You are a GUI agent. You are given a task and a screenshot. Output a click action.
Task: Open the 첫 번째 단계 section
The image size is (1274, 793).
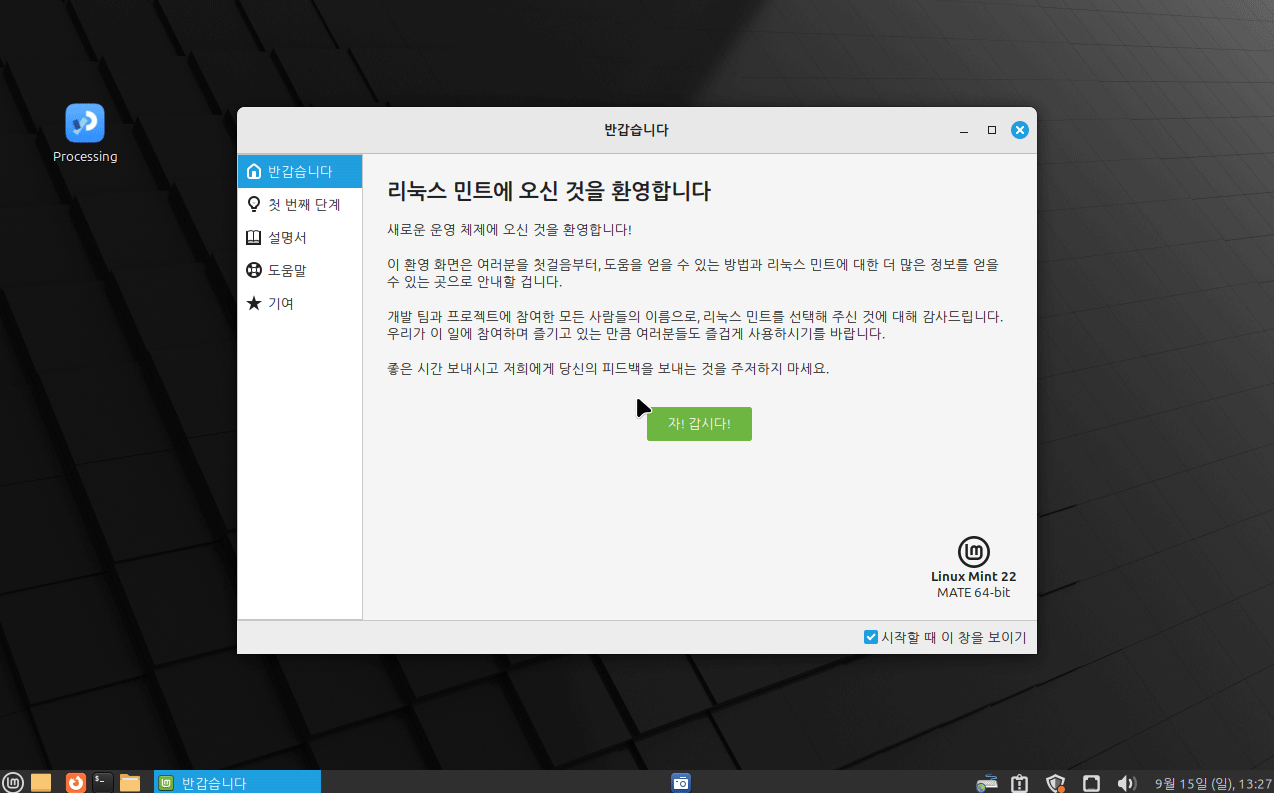pyautogui.click(x=299, y=204)
